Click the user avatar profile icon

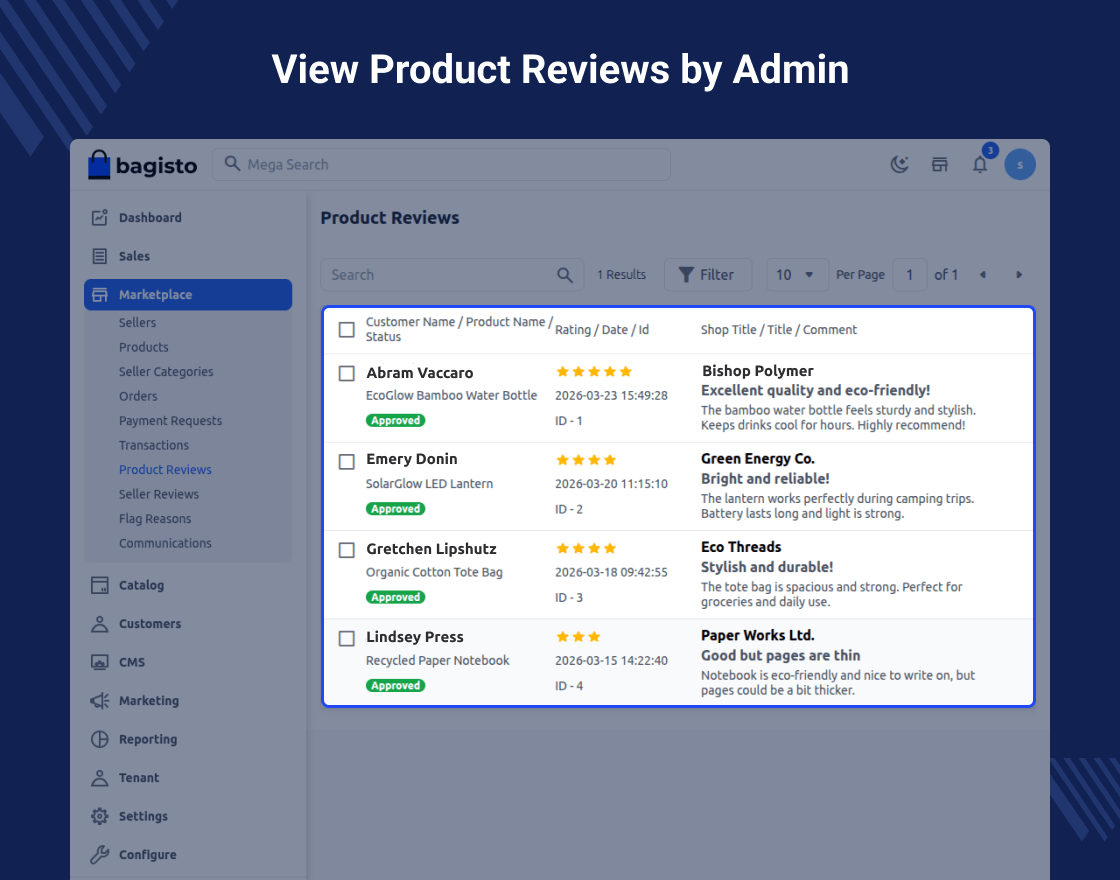pos(1020,165)
